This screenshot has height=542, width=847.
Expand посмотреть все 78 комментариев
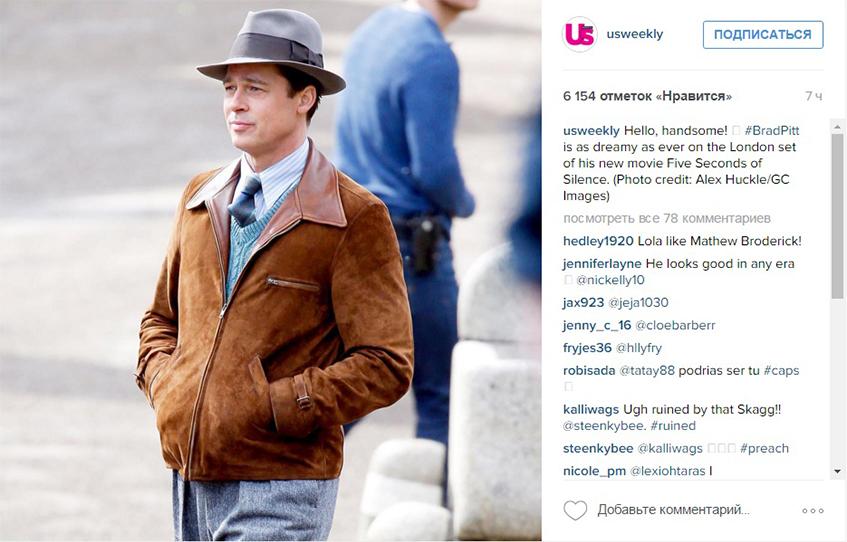[667, 218]
